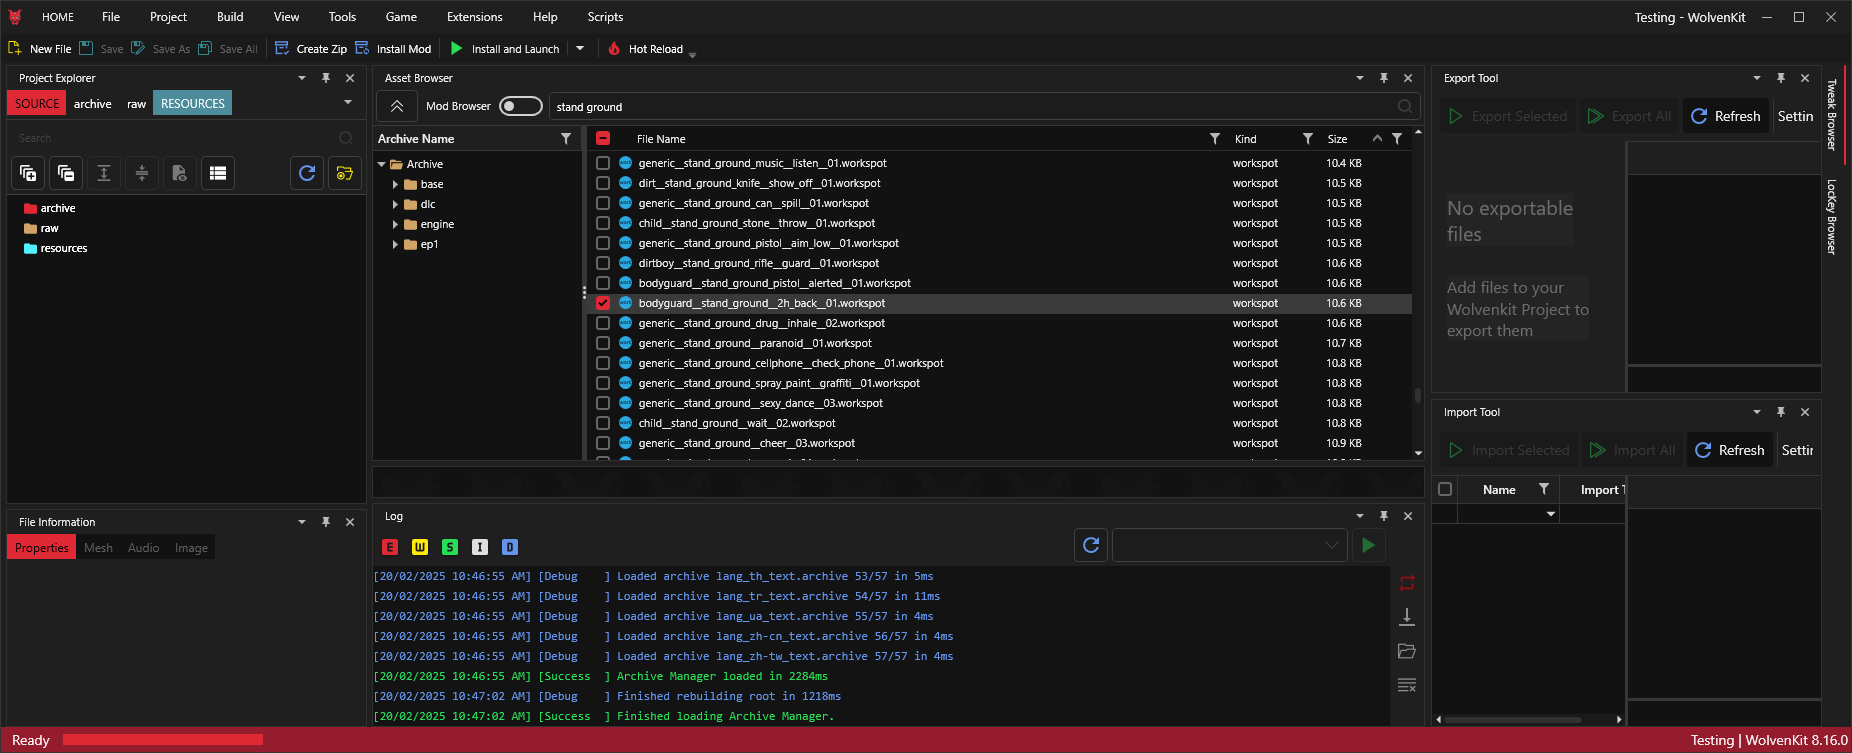Click the Asset Browser search field

point(970,107)
